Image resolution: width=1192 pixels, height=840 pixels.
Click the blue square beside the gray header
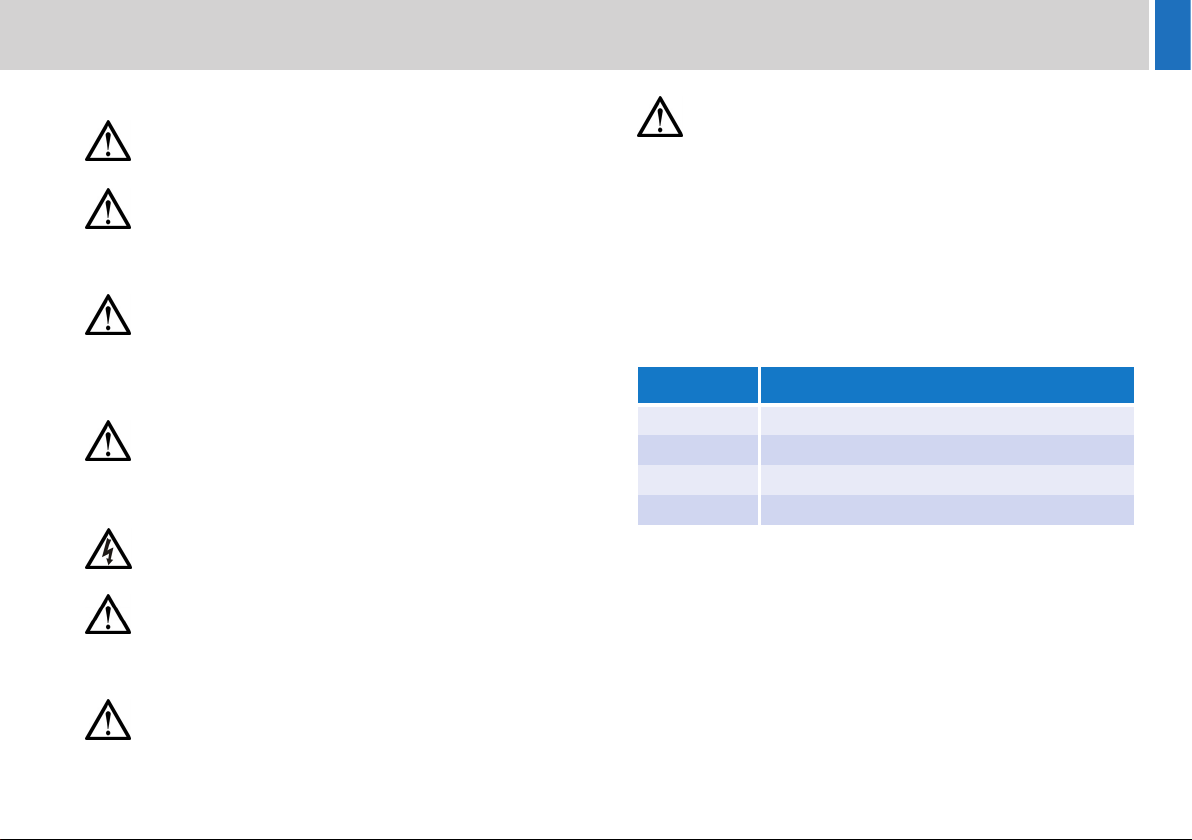[1172, 35]
